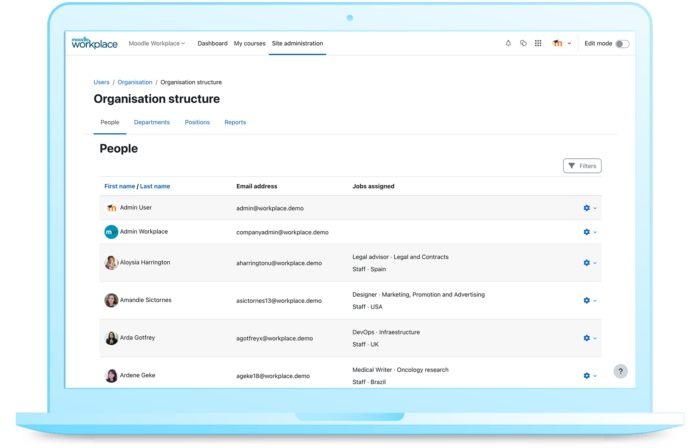Open the messages chat icon

(x=523, y=44)
